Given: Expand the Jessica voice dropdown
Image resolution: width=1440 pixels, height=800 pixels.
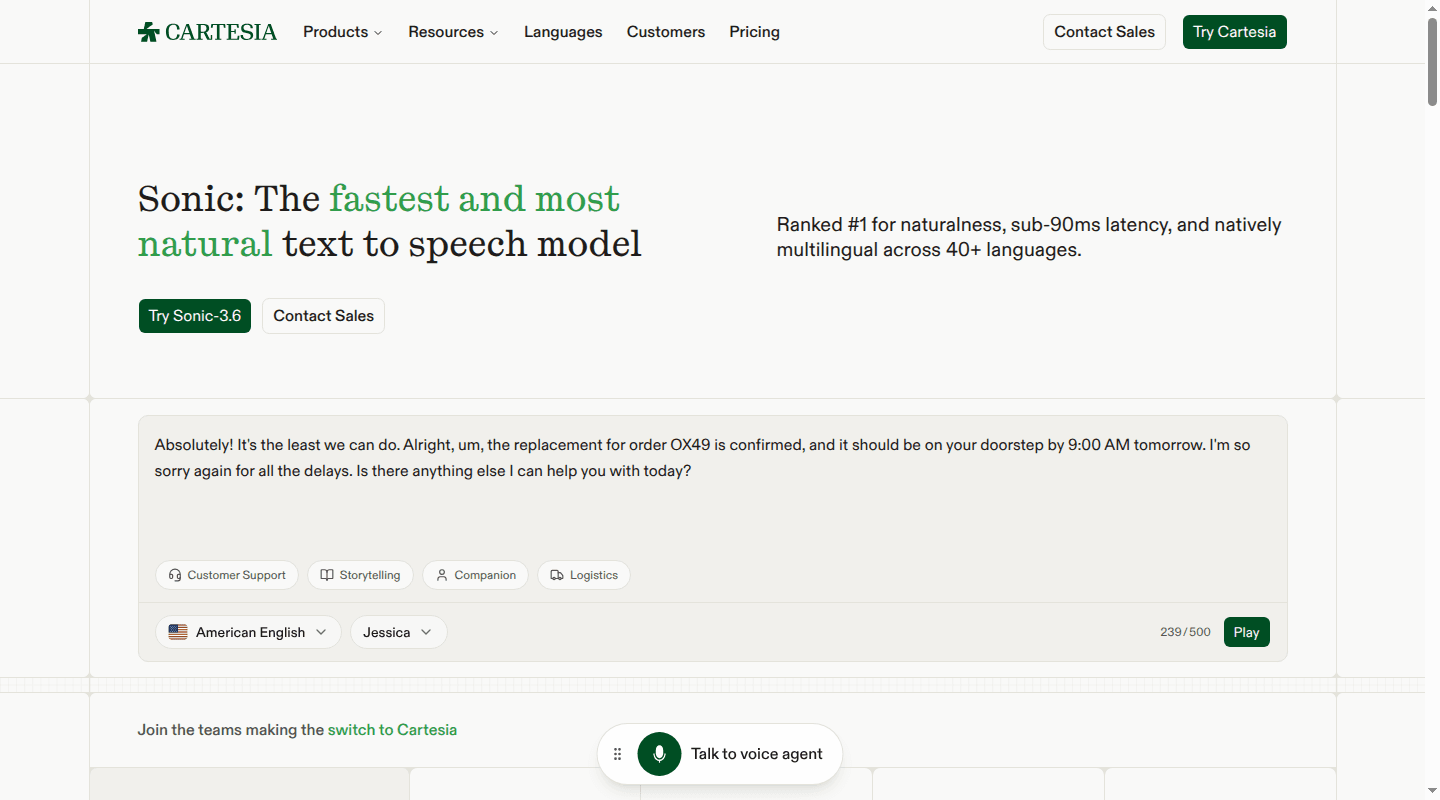Looking at the screenshot, I should [x=398, y=632].
